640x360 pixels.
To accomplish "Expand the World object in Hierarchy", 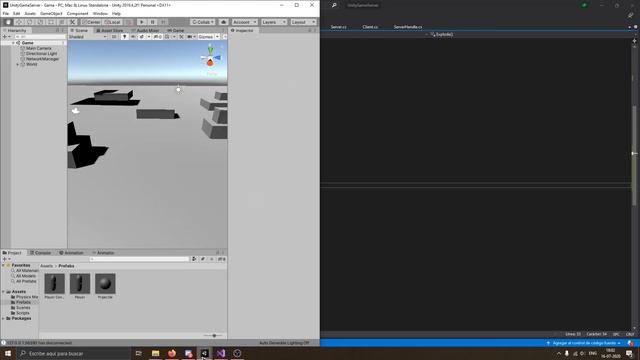I will click(18, 64).
